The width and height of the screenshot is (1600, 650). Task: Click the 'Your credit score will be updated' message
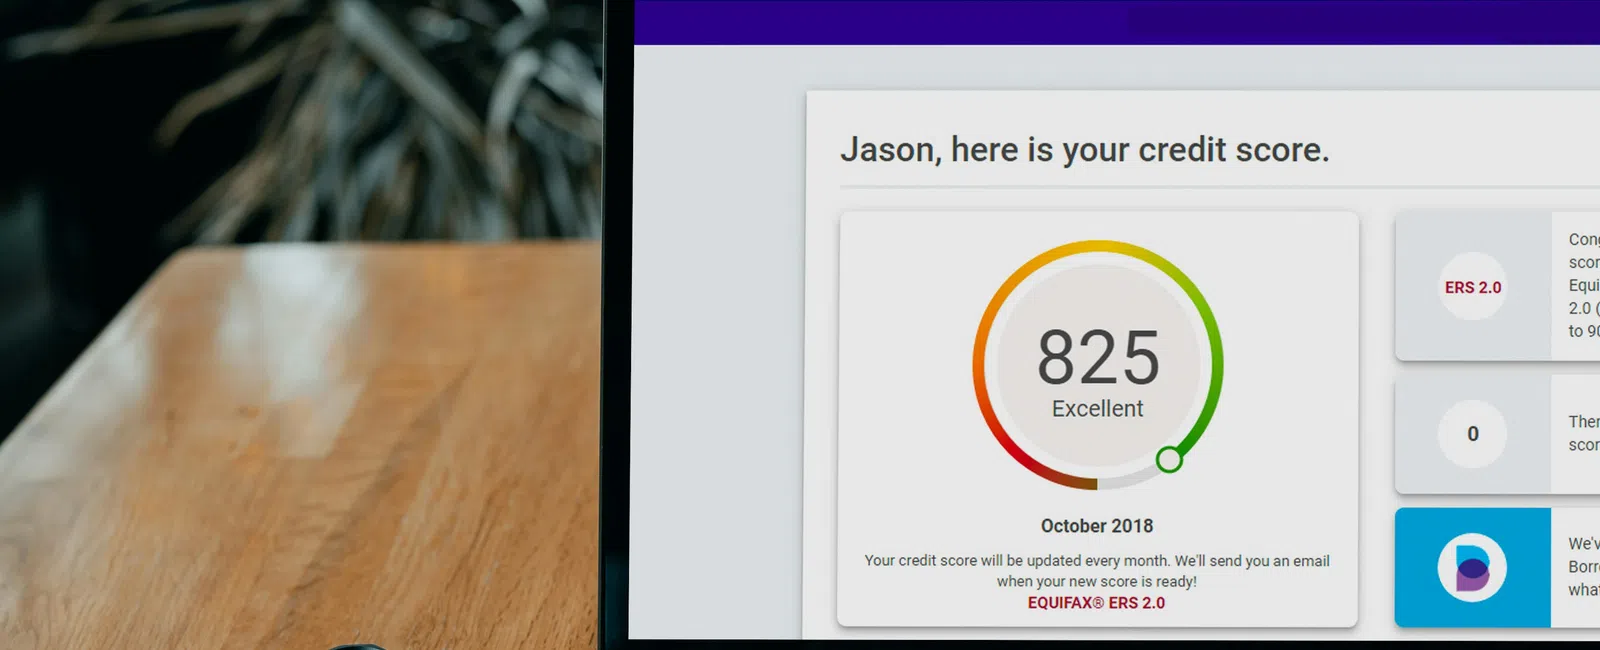tap(1097, 571)
